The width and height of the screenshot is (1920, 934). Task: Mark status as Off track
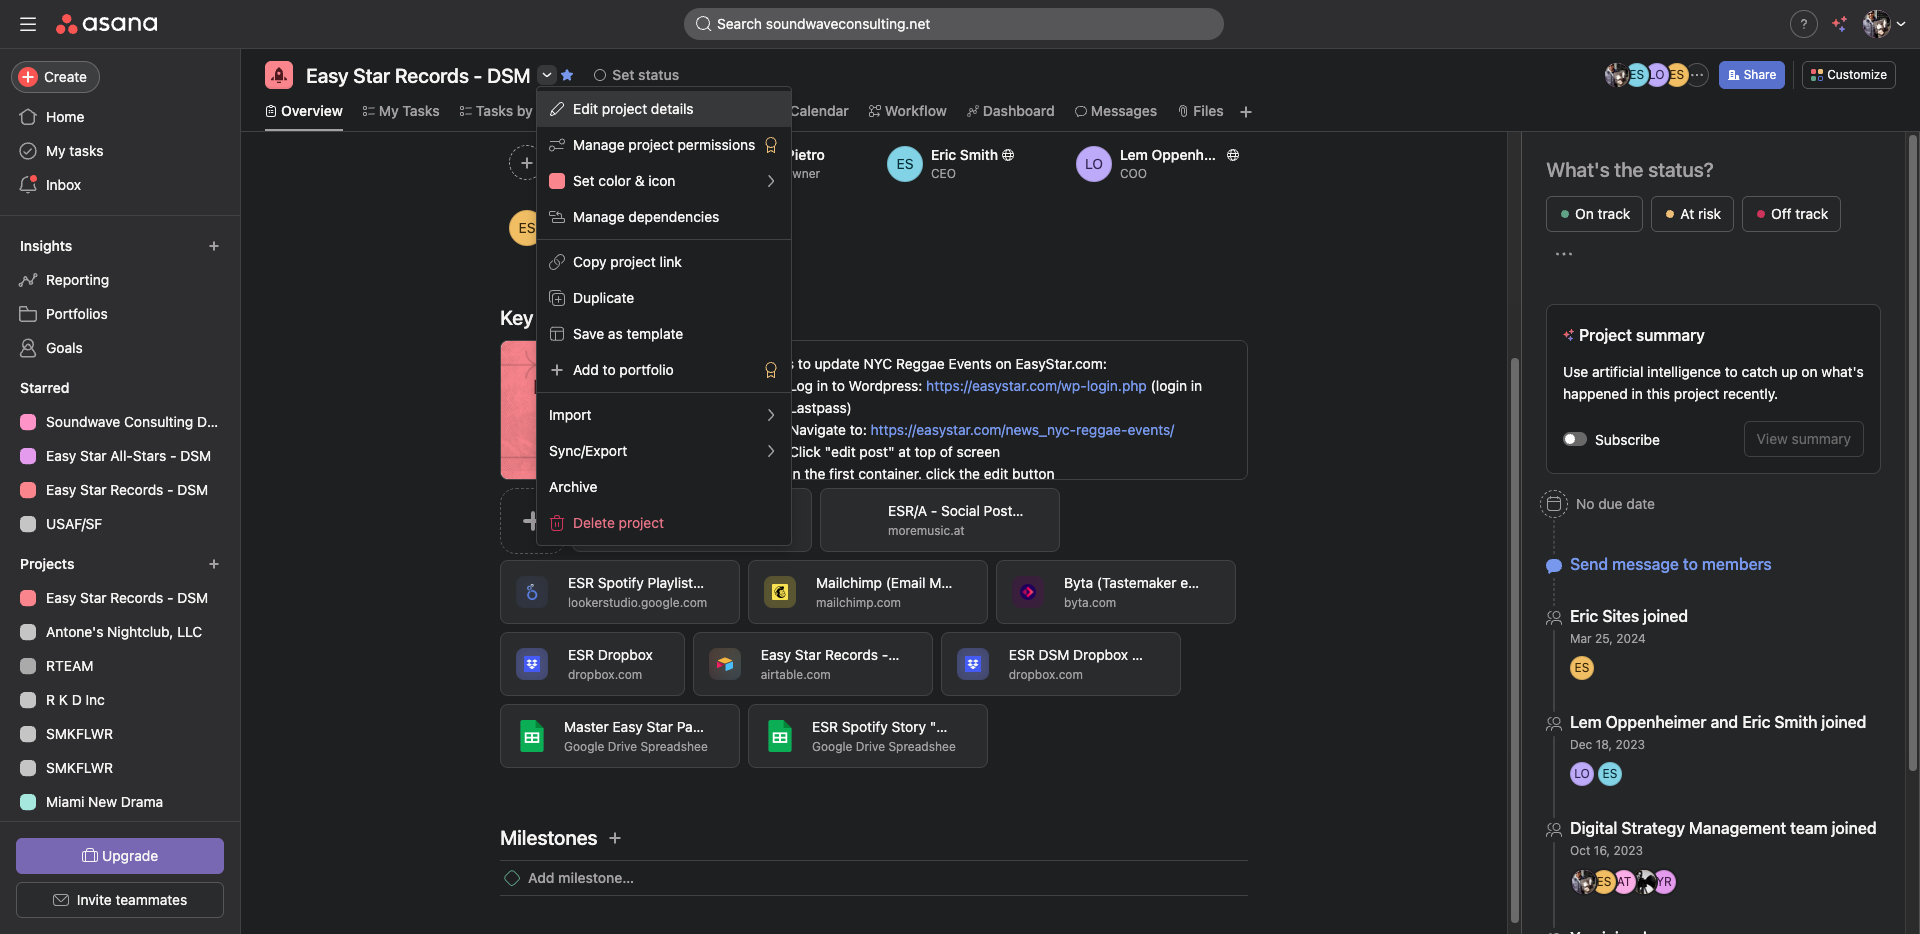point(1791,214)
